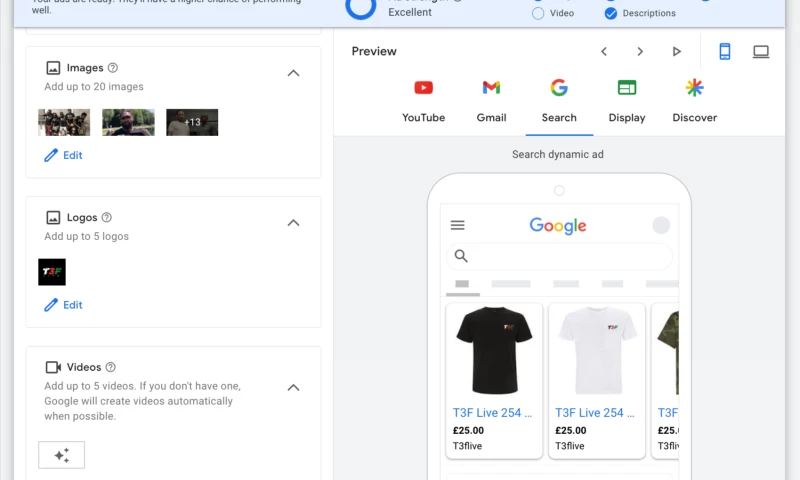Viewport: 800px width, 480px height.
Task: Edit the Logos assets
Action: (x=63, y=305)
